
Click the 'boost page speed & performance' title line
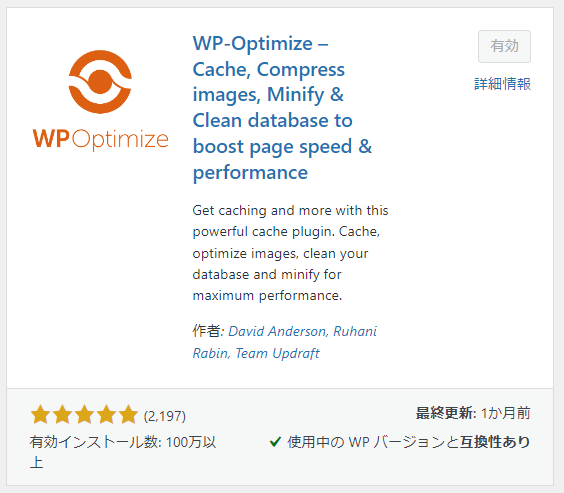click(282, 159)
